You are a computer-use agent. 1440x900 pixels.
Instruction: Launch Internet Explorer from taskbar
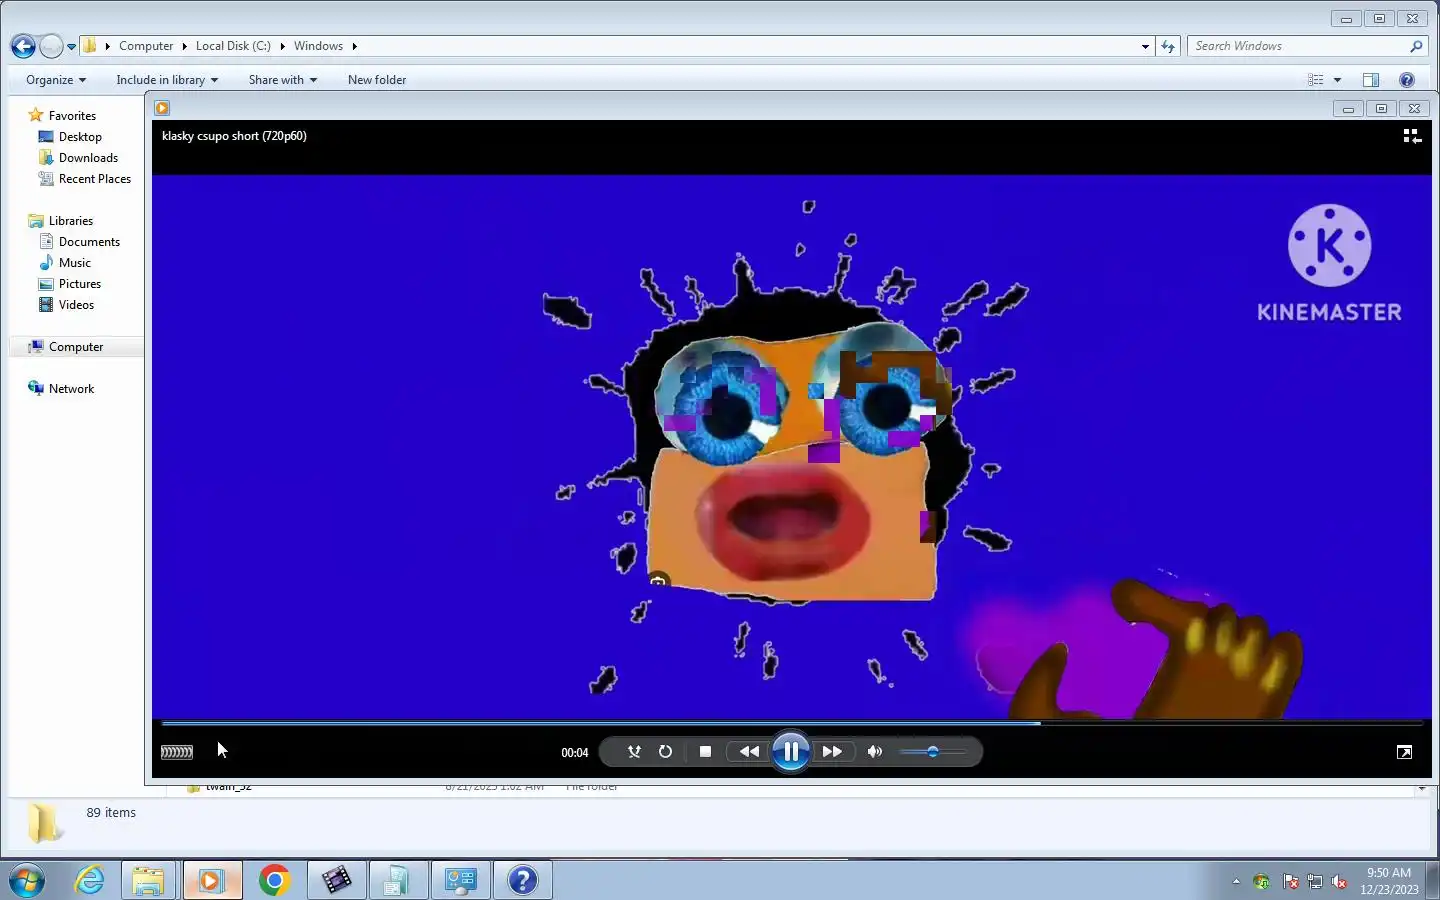90,880
